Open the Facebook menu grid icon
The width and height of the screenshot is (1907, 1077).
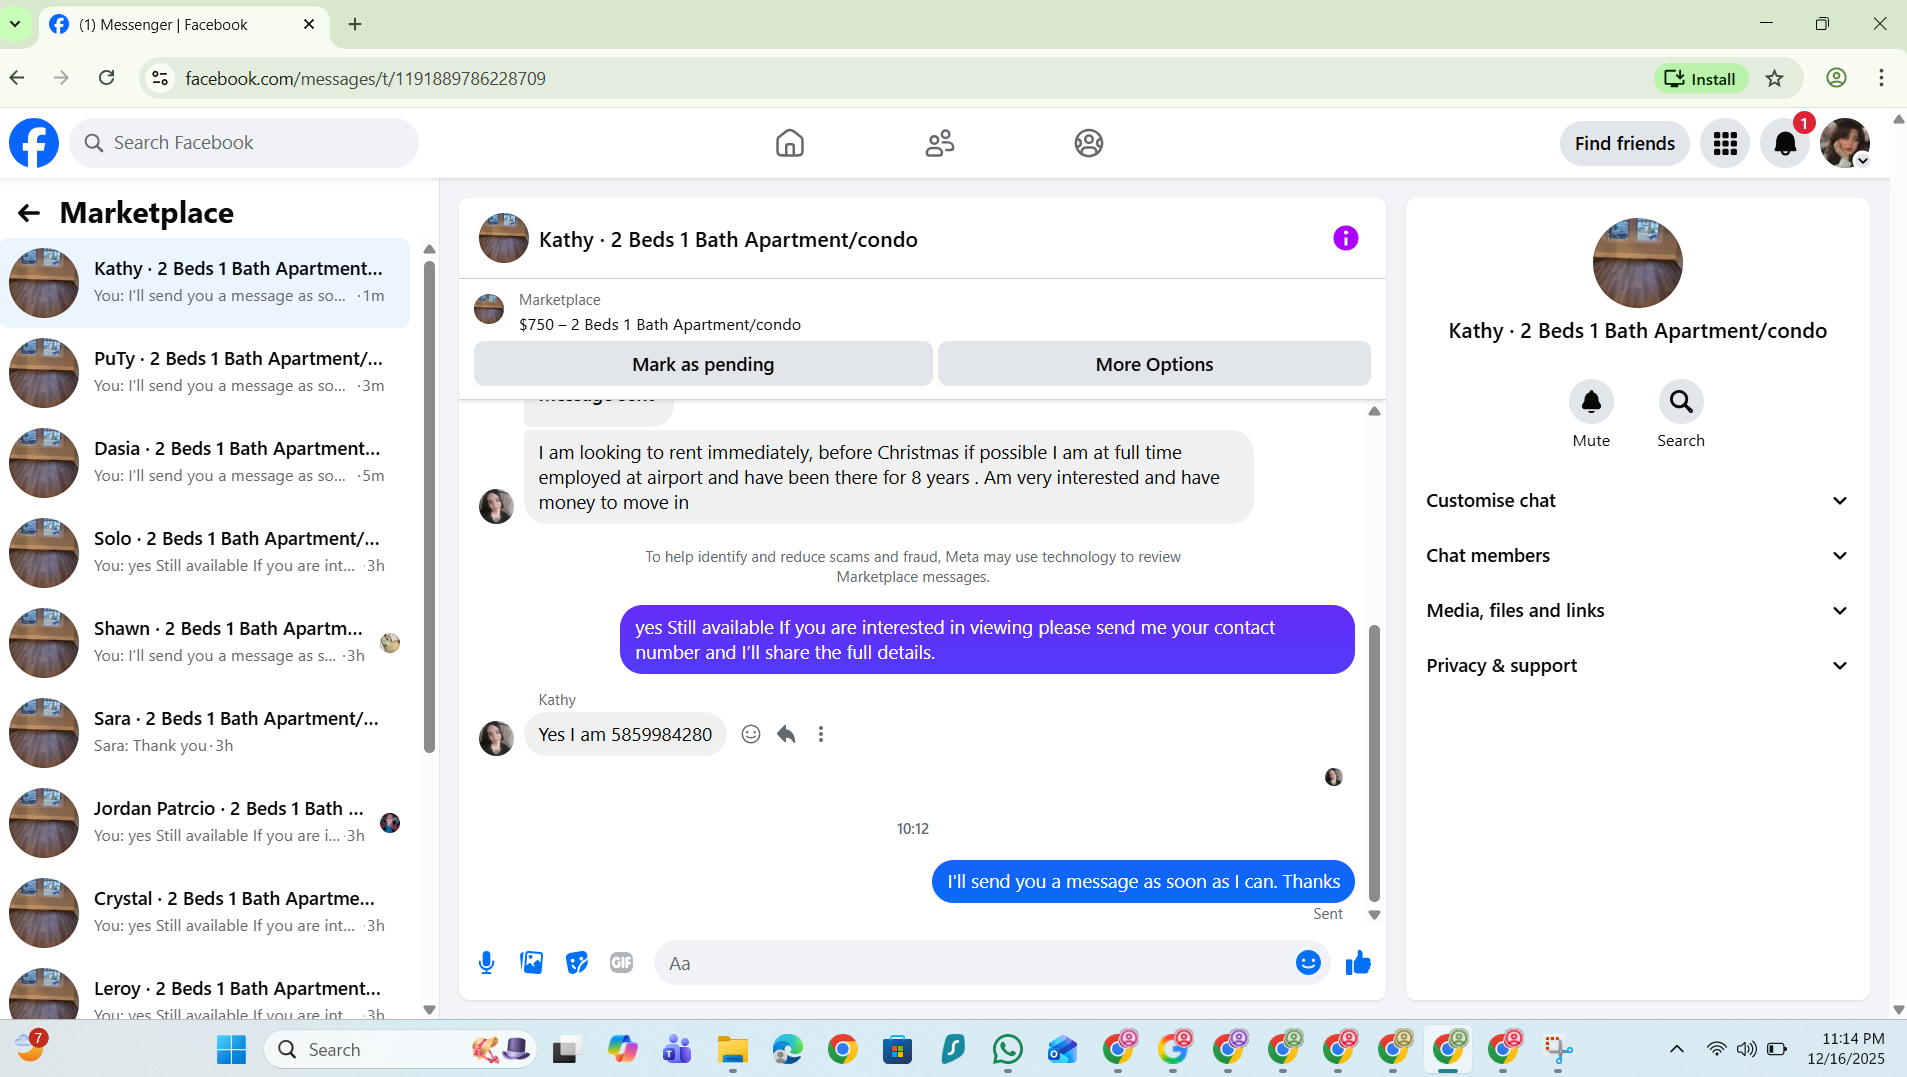click(1725, 144)
